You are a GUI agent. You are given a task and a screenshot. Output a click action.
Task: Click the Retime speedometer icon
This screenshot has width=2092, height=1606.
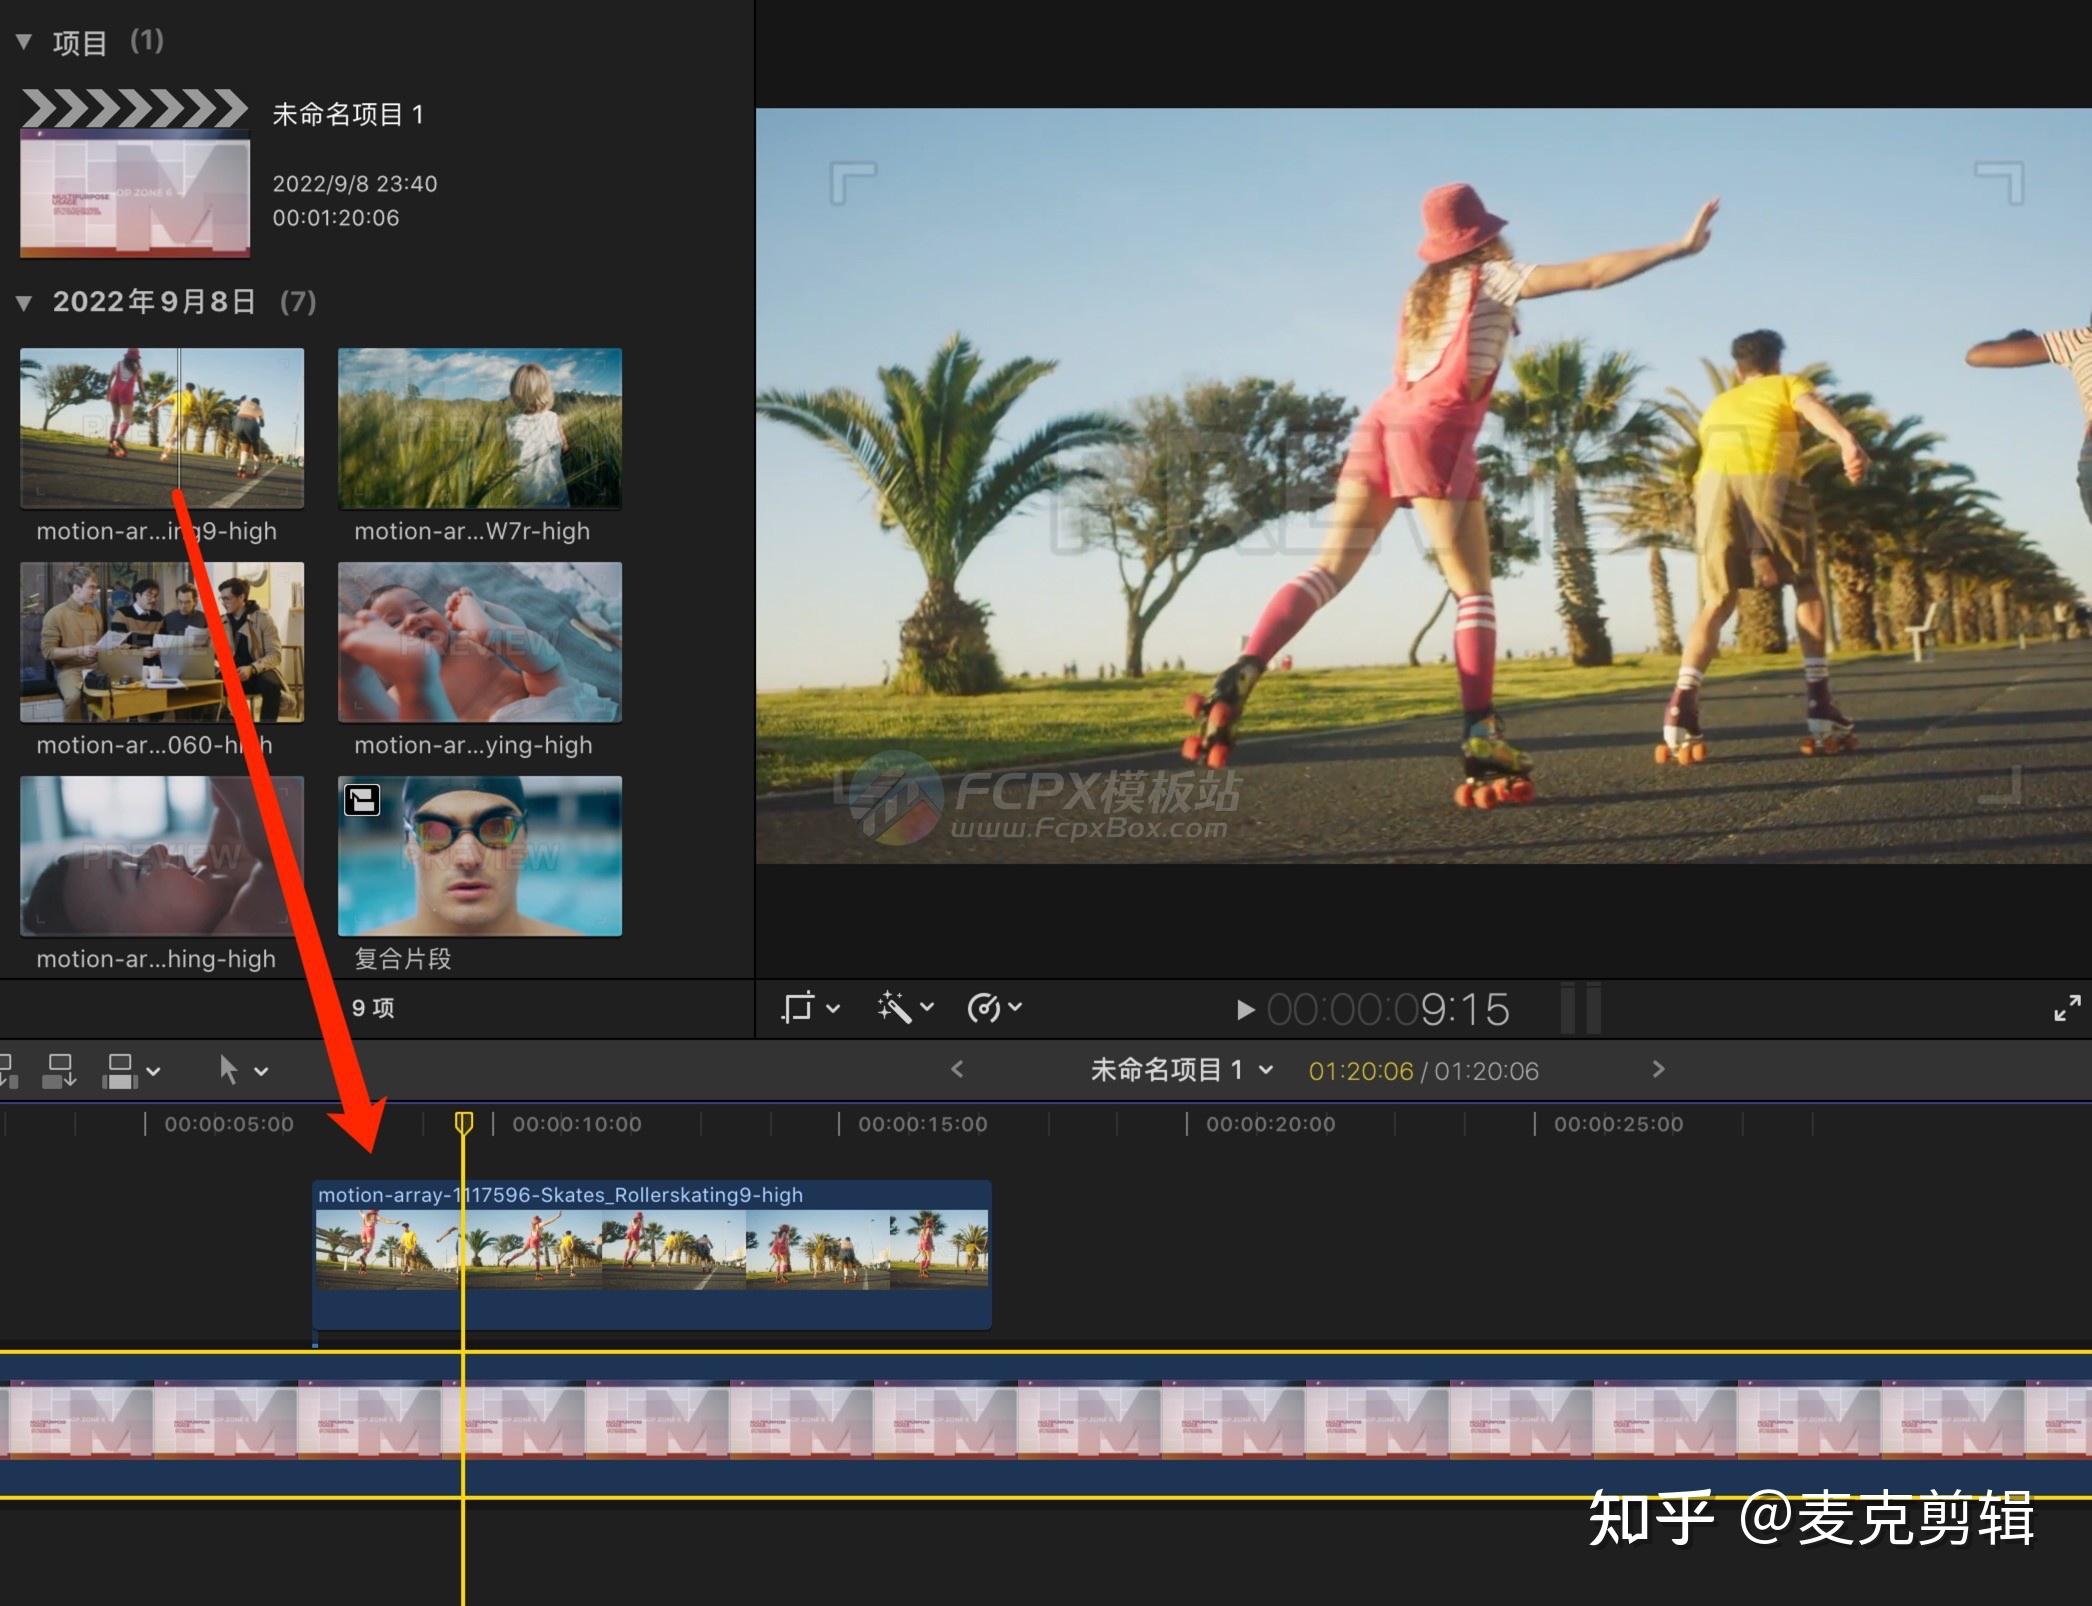click(982, 1008)
